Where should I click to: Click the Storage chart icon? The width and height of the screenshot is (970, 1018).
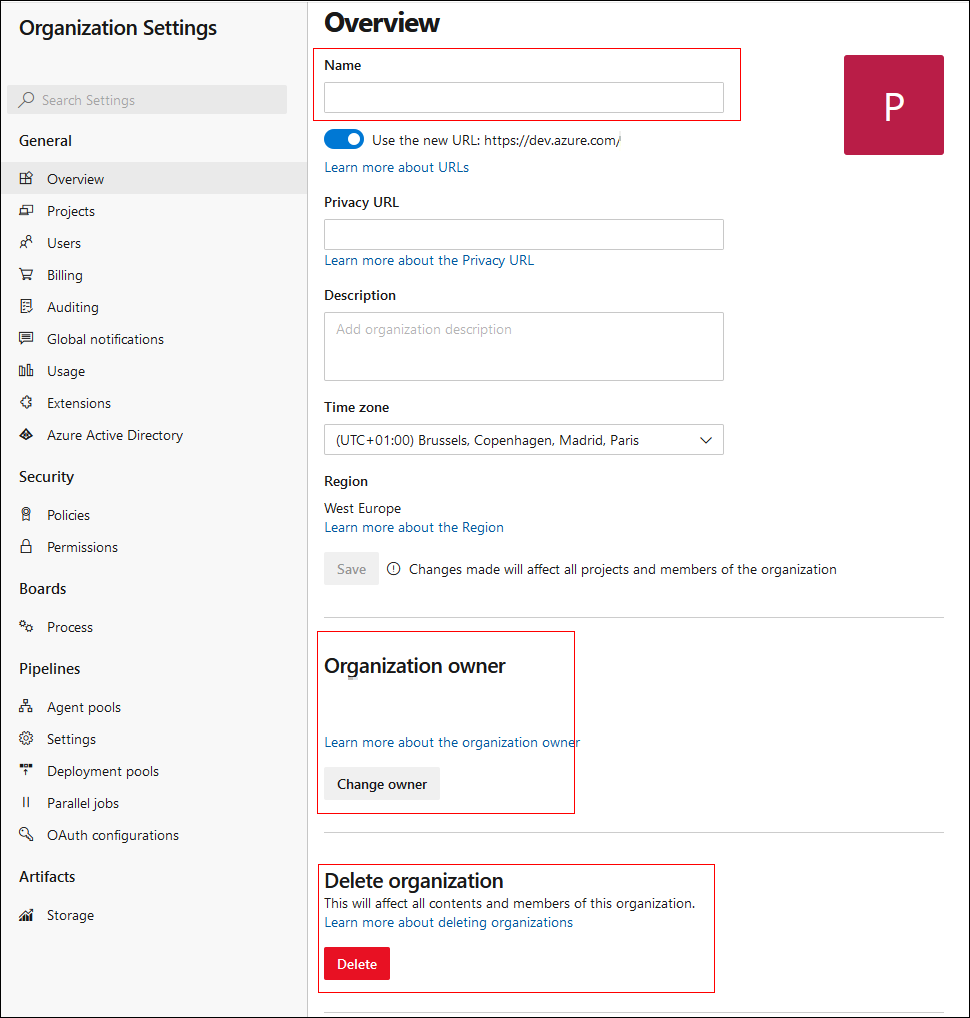[x=26, y=915]
